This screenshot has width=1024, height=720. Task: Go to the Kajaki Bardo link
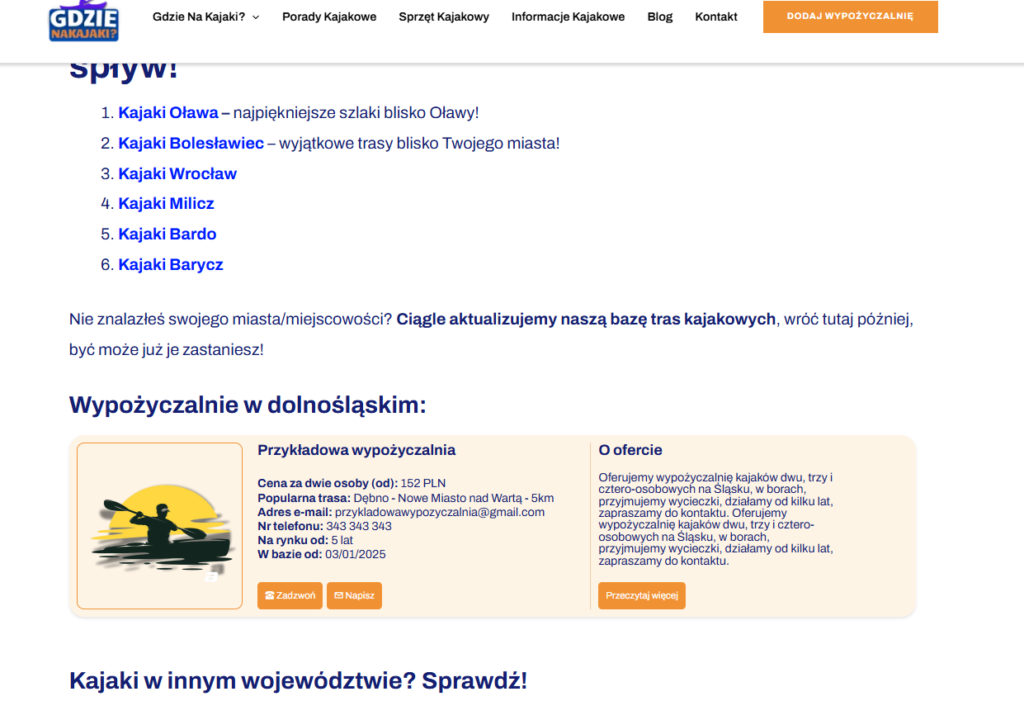pos(167,234)
